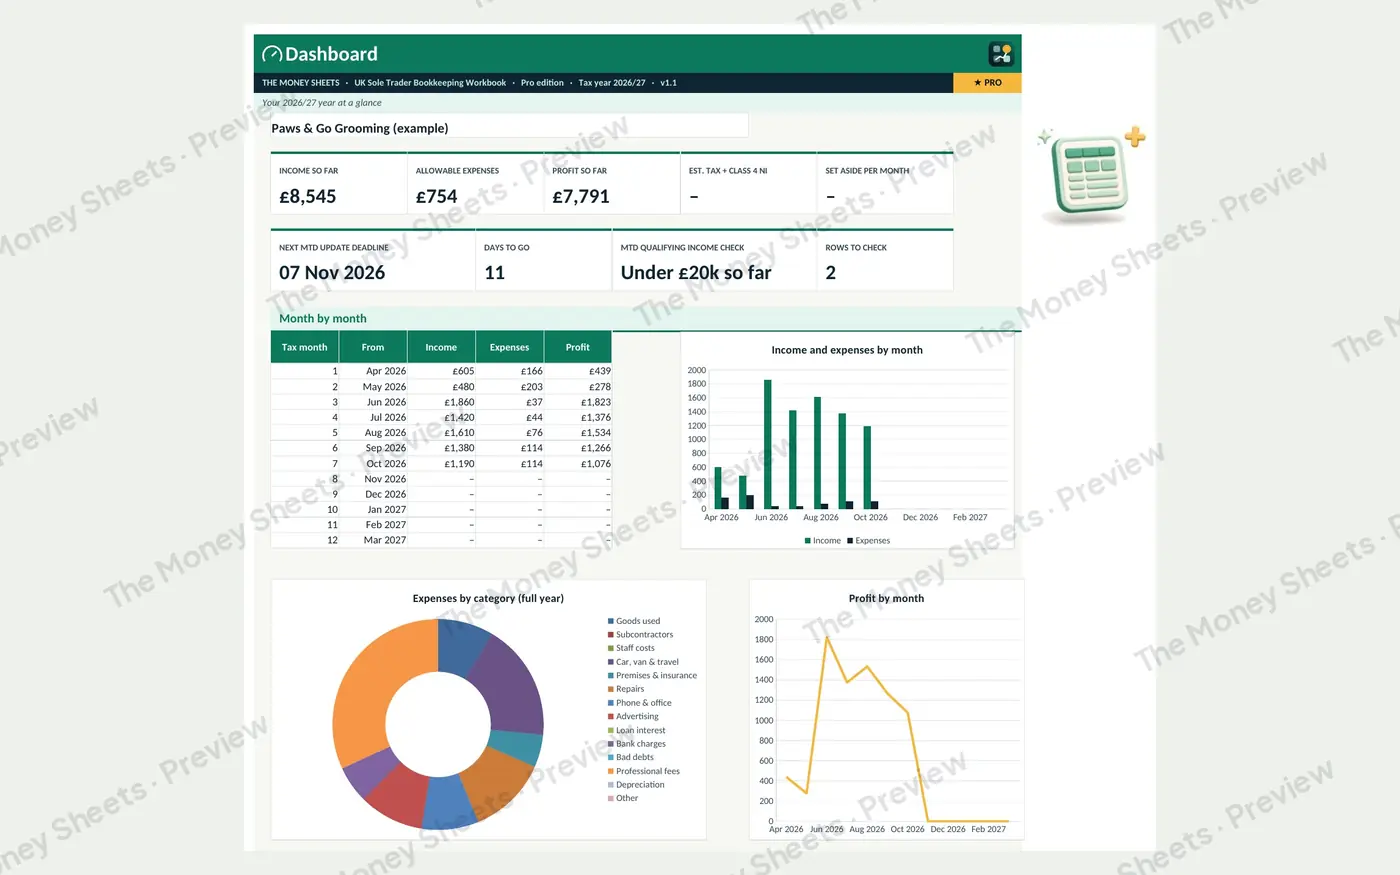
Task: Click the Rows to check value "2"
Action: pyautogui.click(x=830, y=273)
